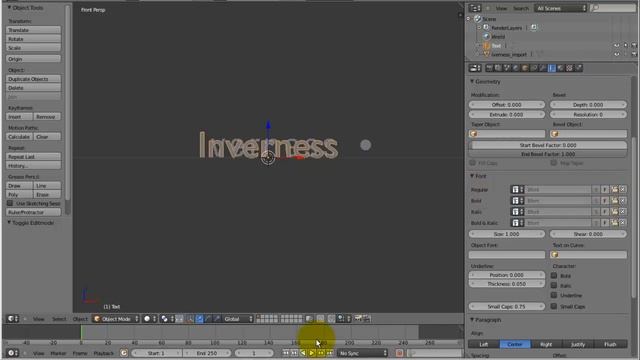Viewport: 640px width, 360px height.
Task: Open the Bold font file browser icon
Action: pos(614,200)
